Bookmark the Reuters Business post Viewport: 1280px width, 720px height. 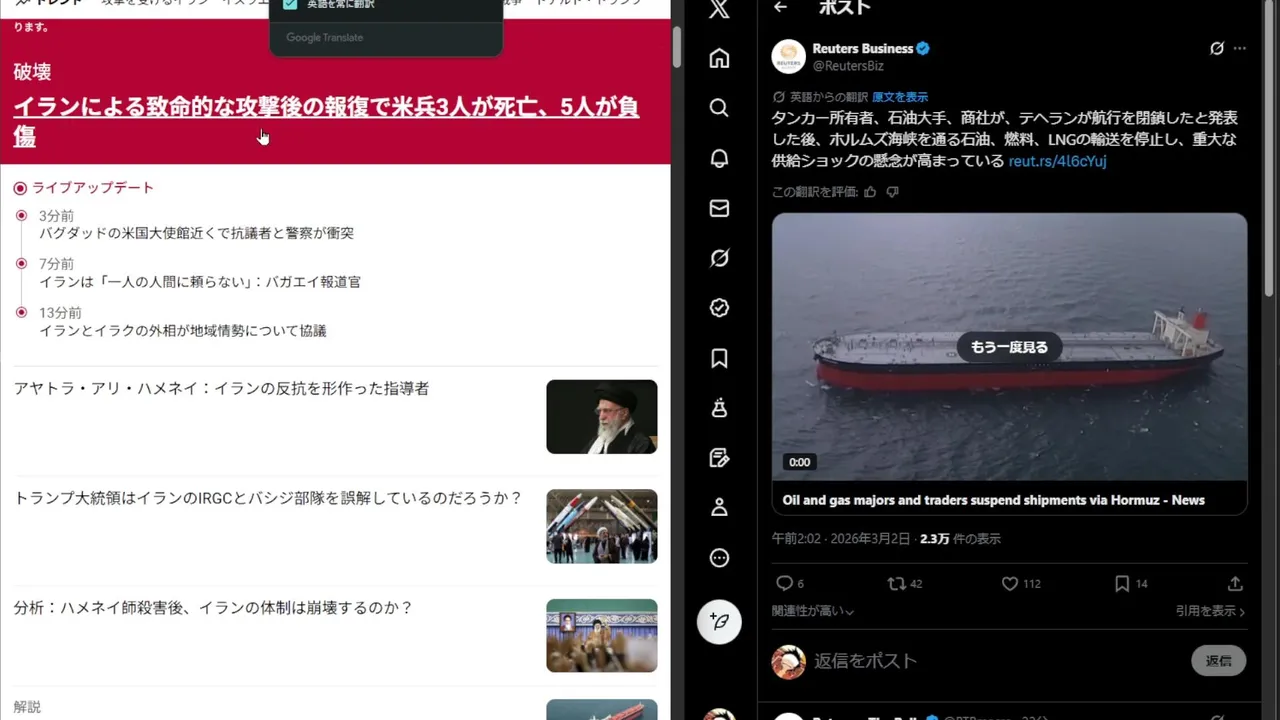click(x=1122, y=583)
